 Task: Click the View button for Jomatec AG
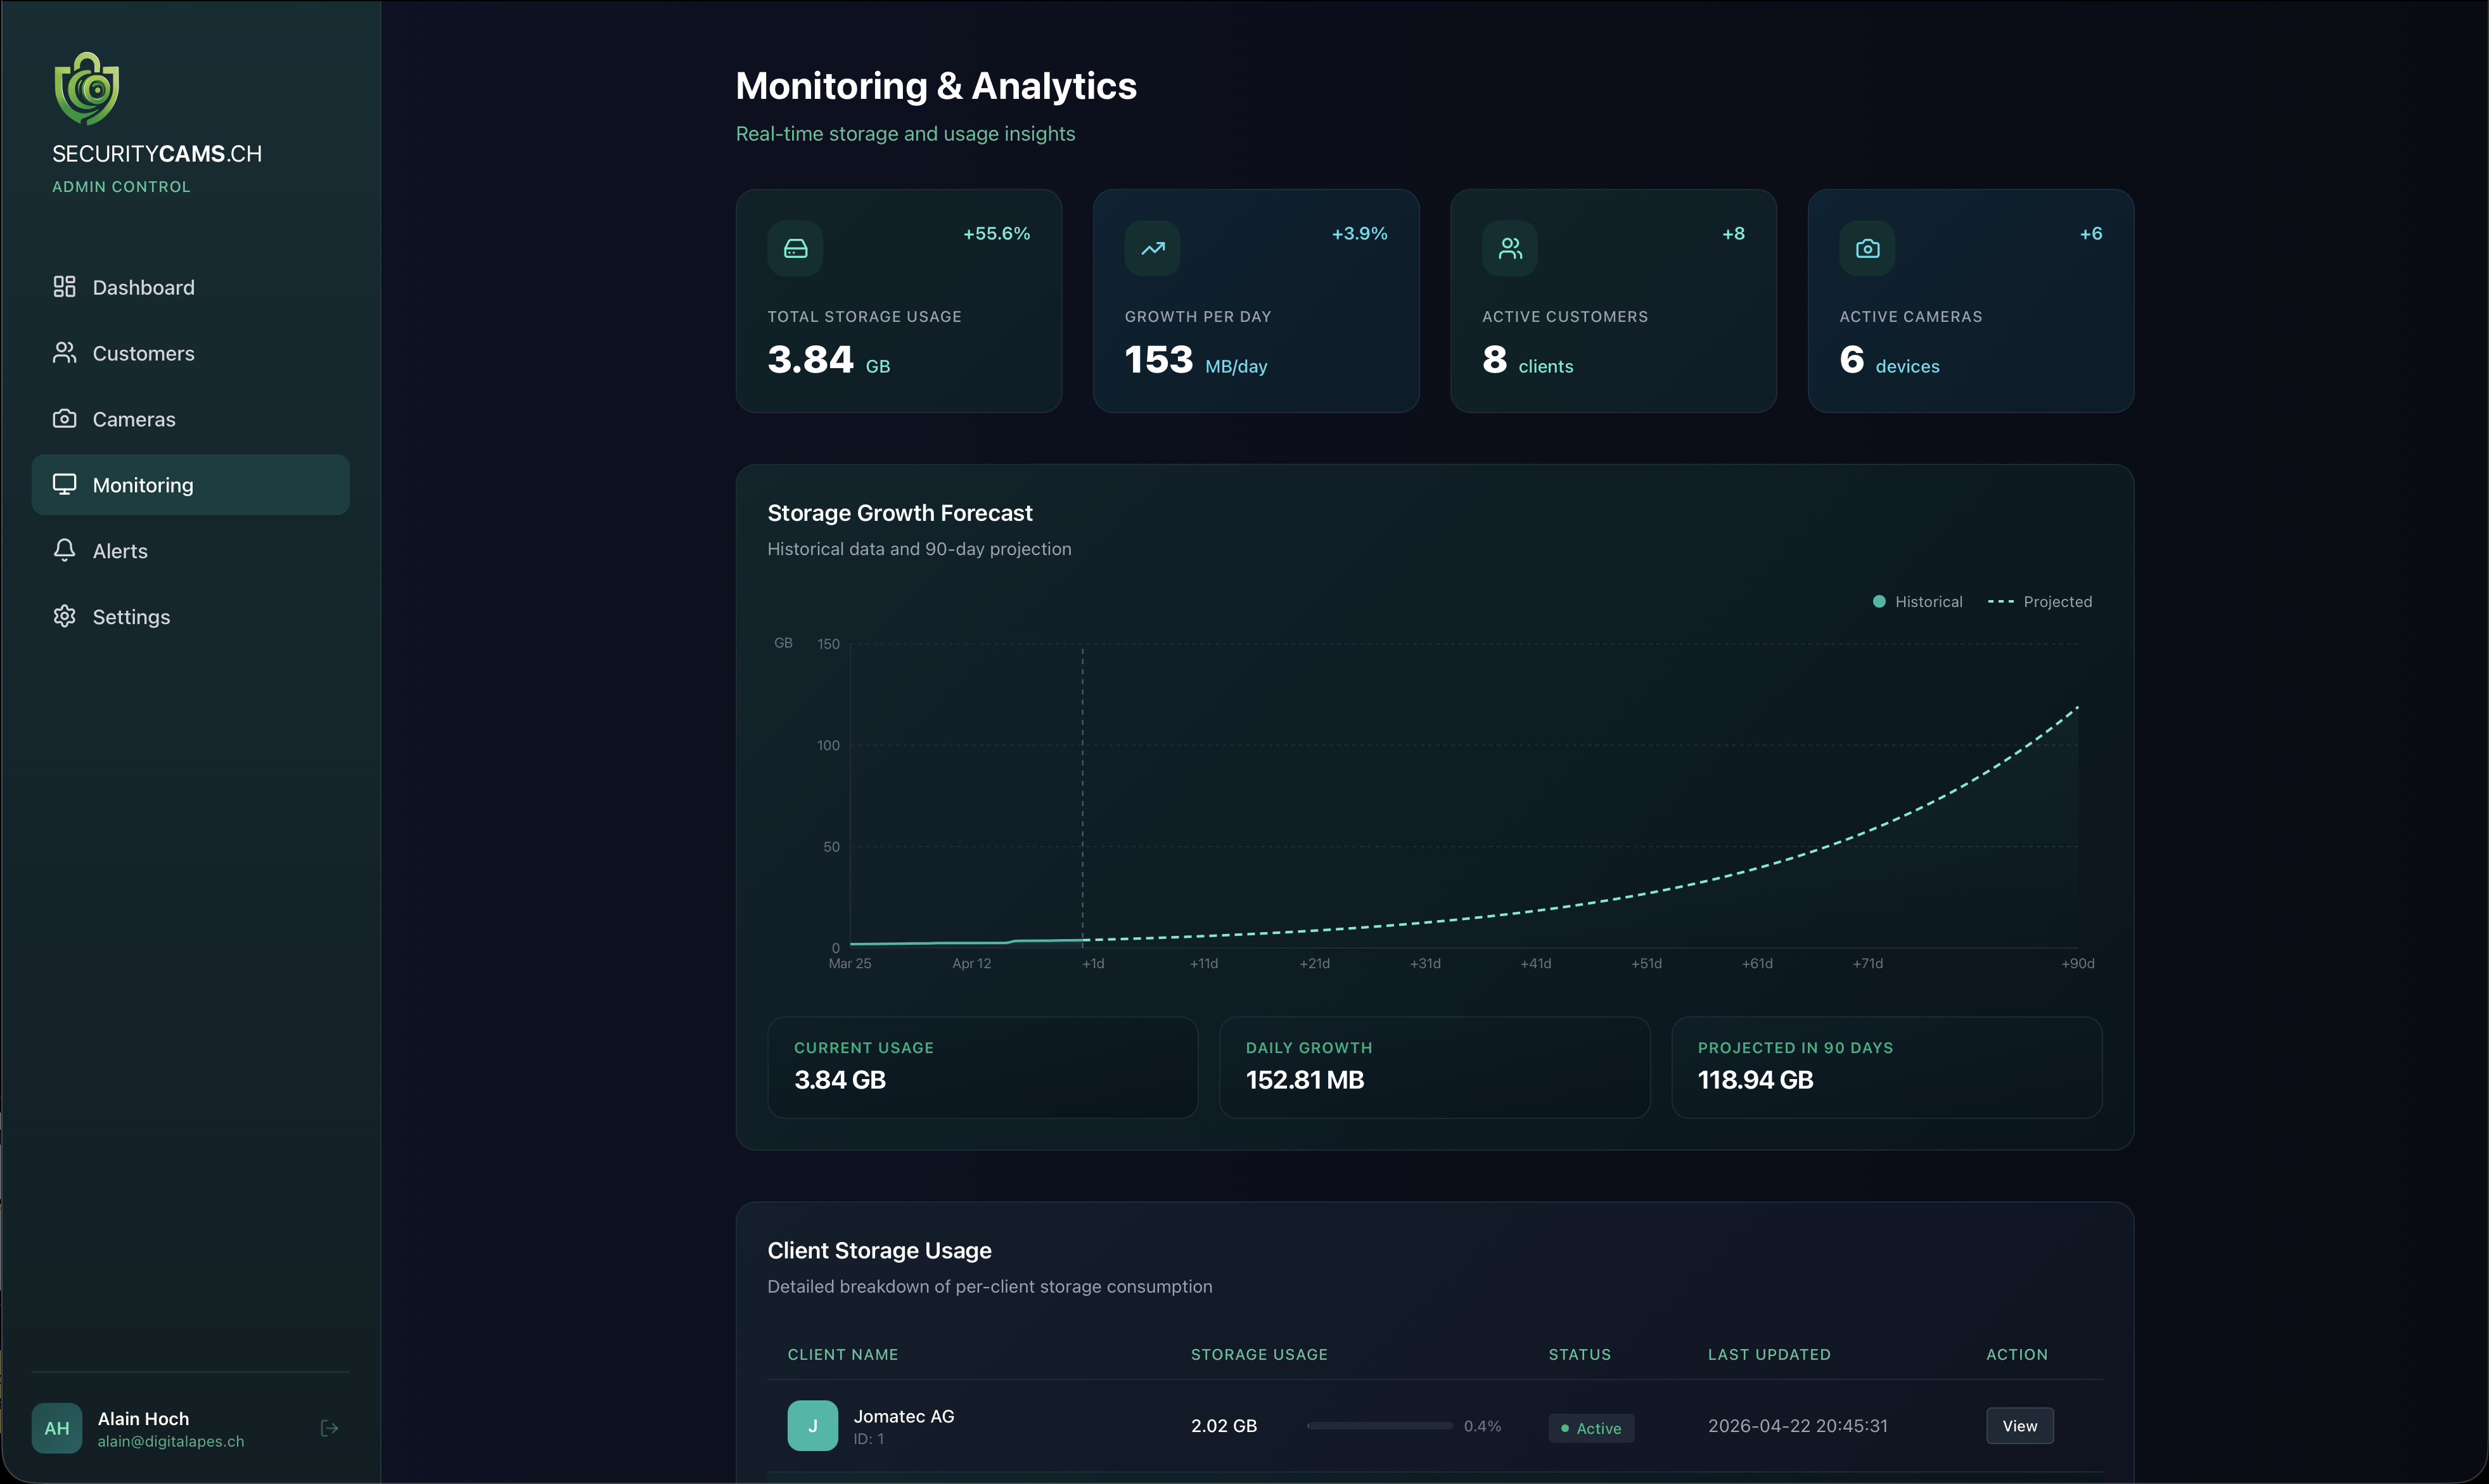(x=2019, y=1425)
